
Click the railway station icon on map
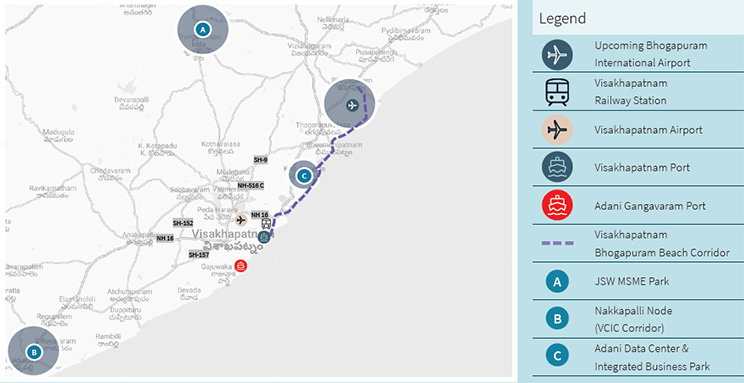(x=267, y=223)
